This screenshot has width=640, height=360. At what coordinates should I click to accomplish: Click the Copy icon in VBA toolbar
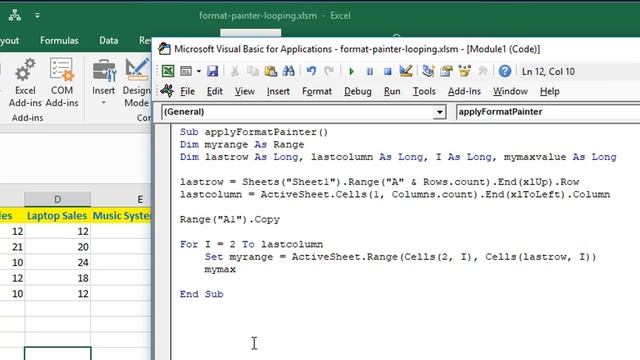[x=253, y=71]
